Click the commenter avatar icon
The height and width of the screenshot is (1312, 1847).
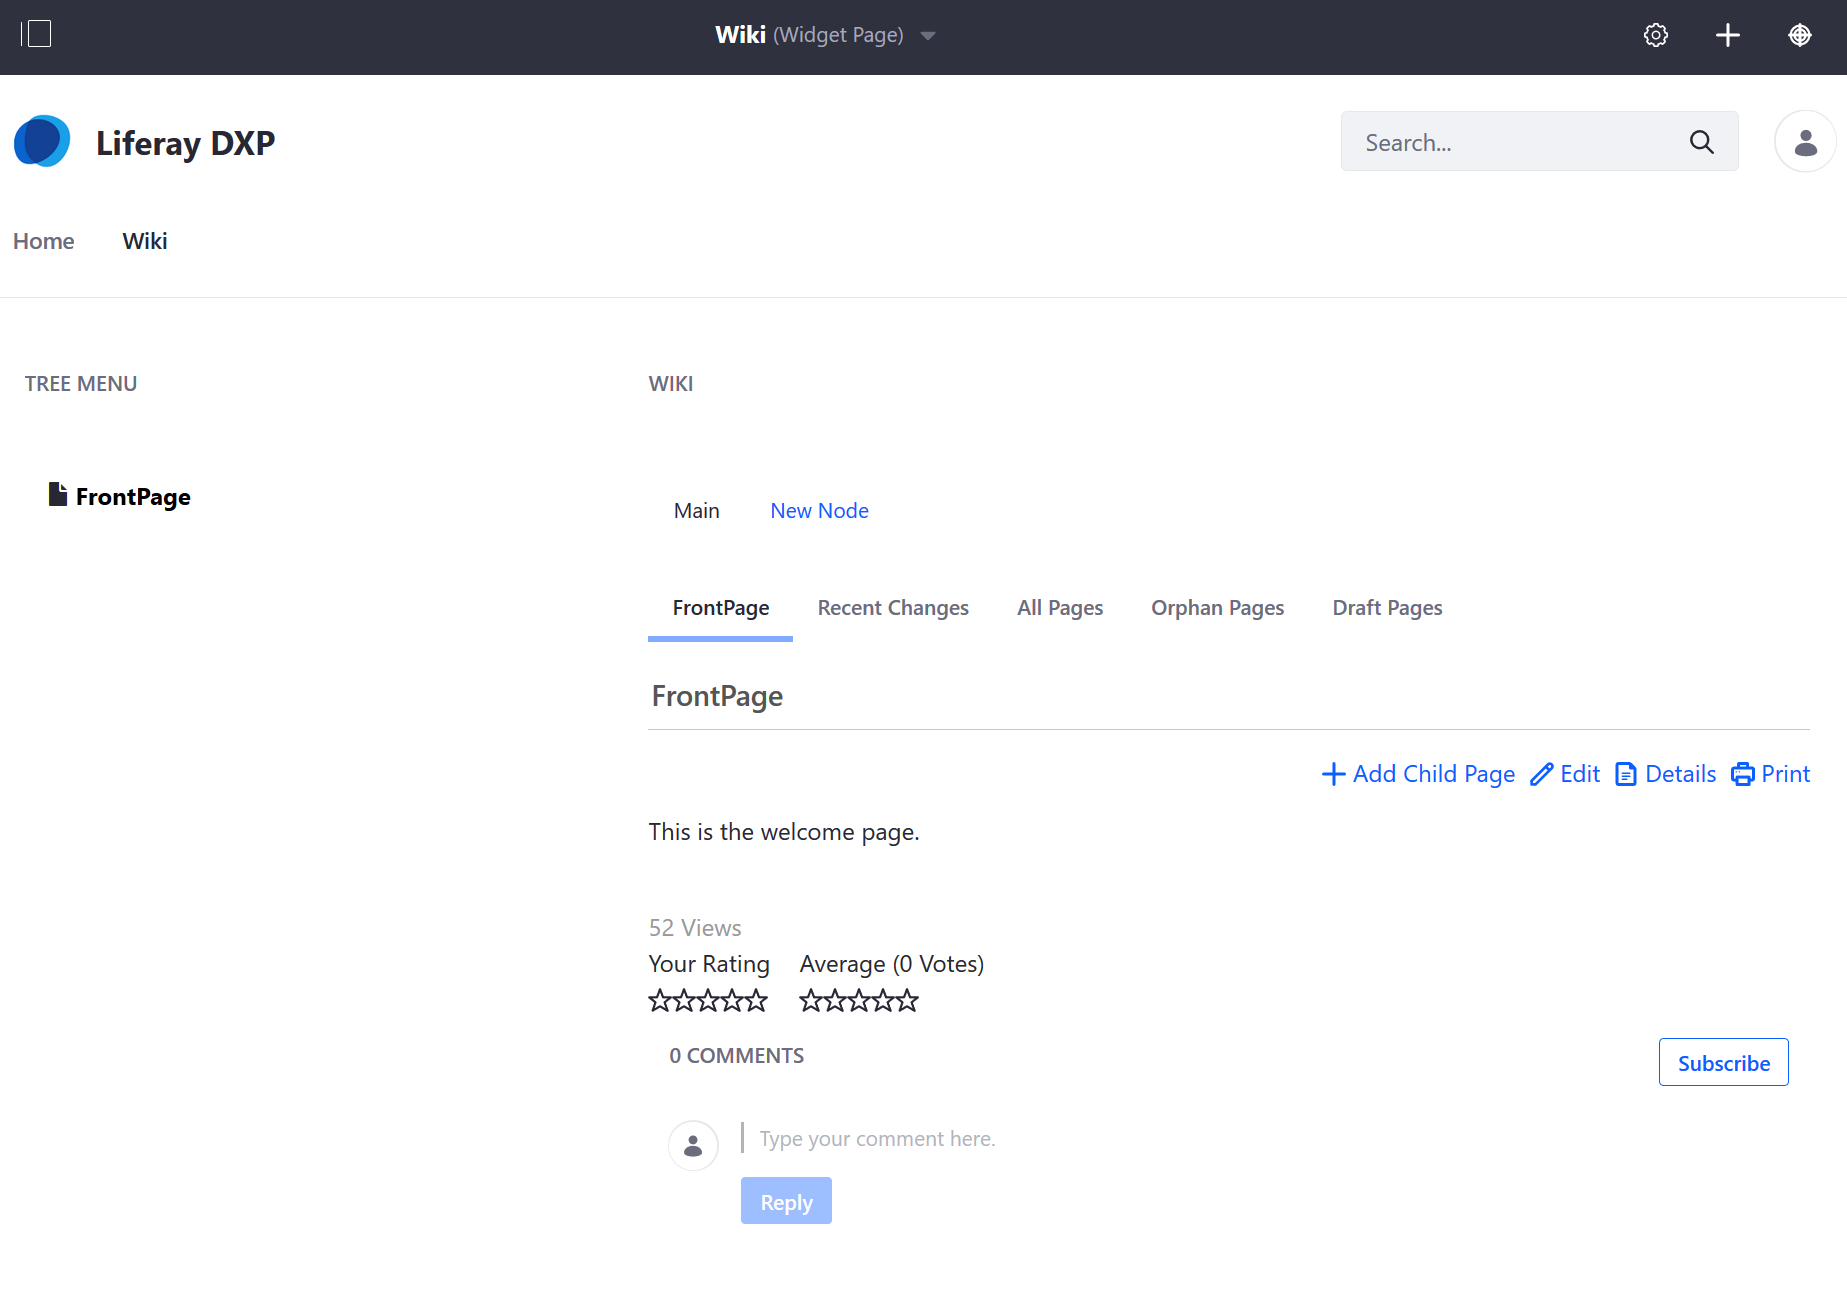(693, 1146)
